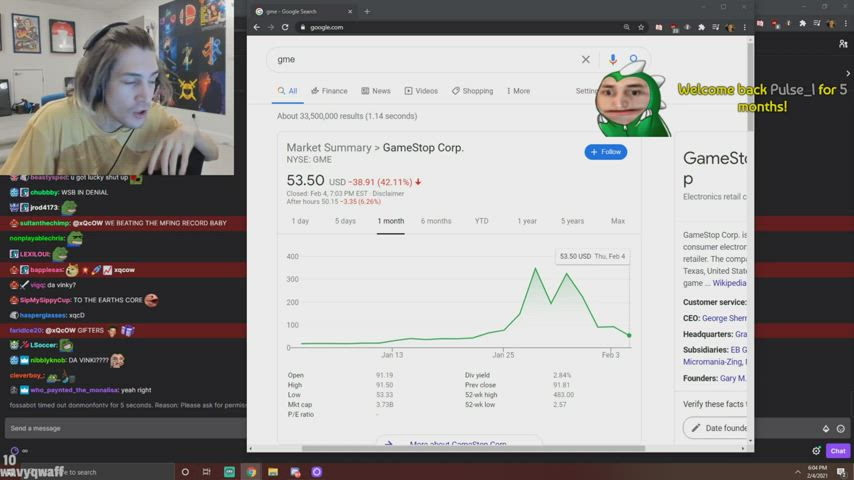
Task: Click the Date founded chip
Action: point(718,428)
